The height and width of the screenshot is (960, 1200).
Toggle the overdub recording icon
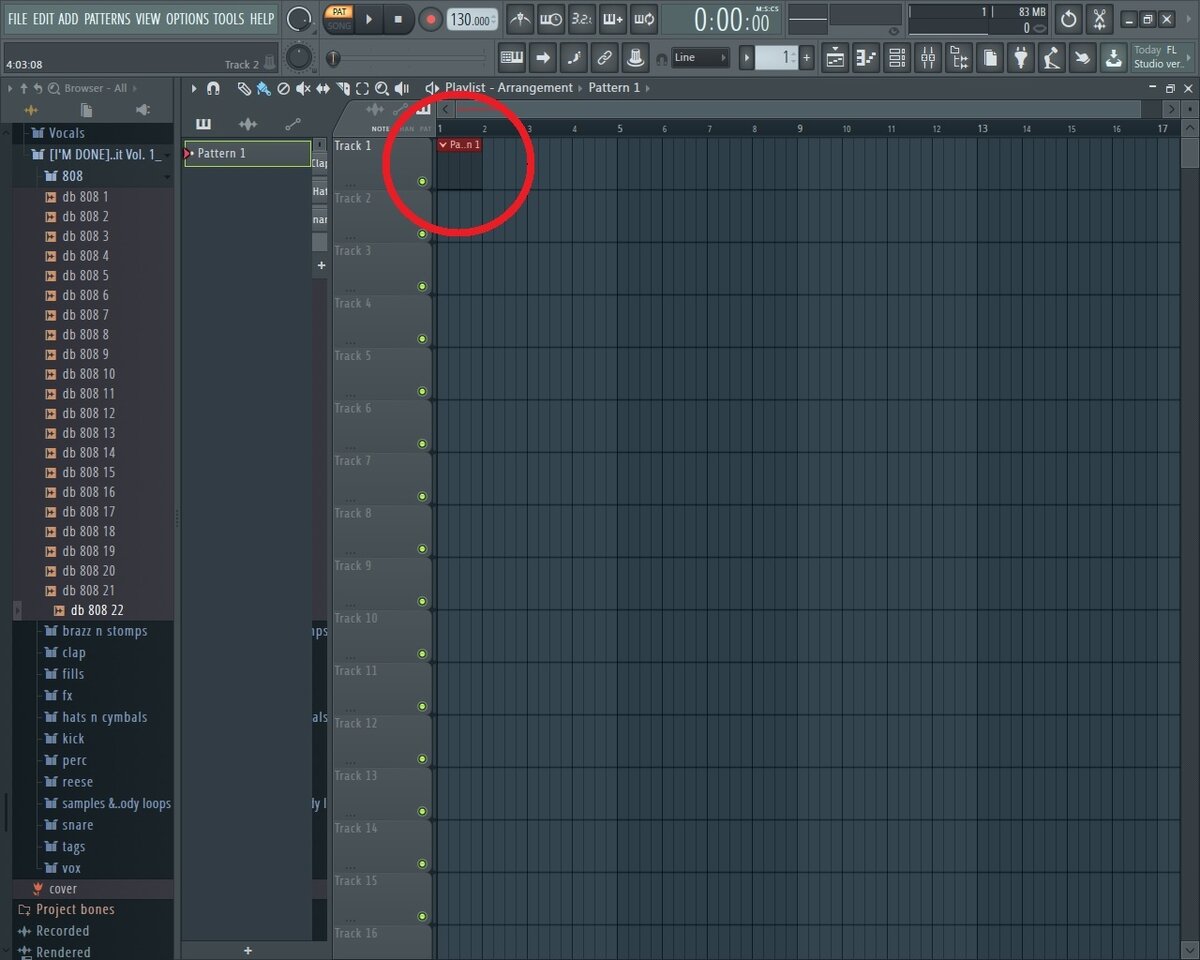pyautogui.click(x=613, y=19)
